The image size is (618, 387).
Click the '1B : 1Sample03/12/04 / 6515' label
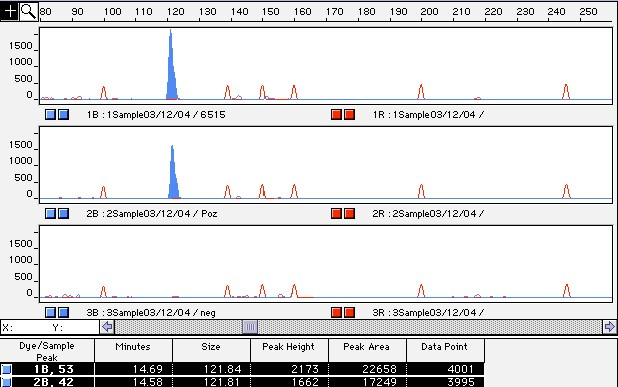coord(156,115)
